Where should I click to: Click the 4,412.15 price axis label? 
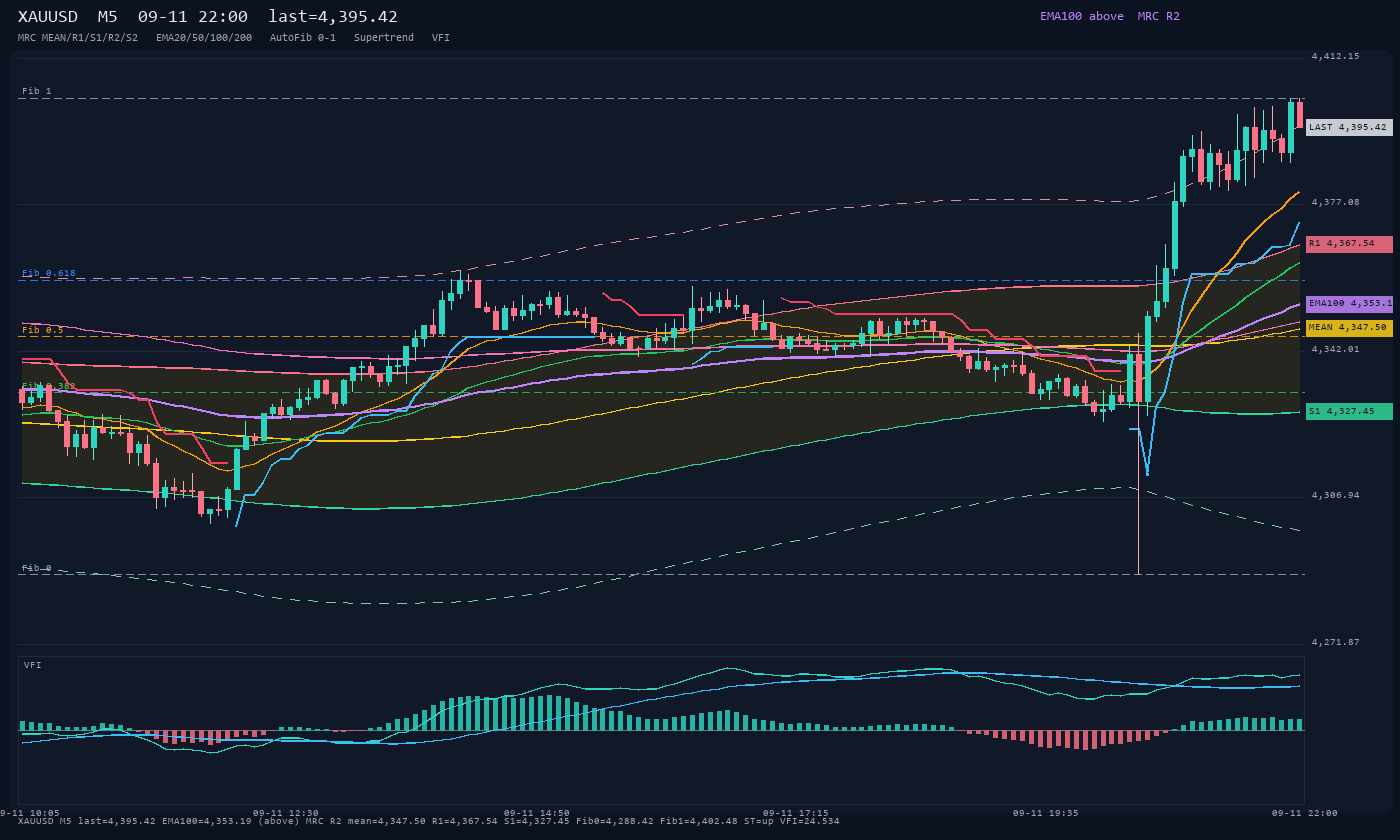pyautogui.click(x=1335, y=56)
